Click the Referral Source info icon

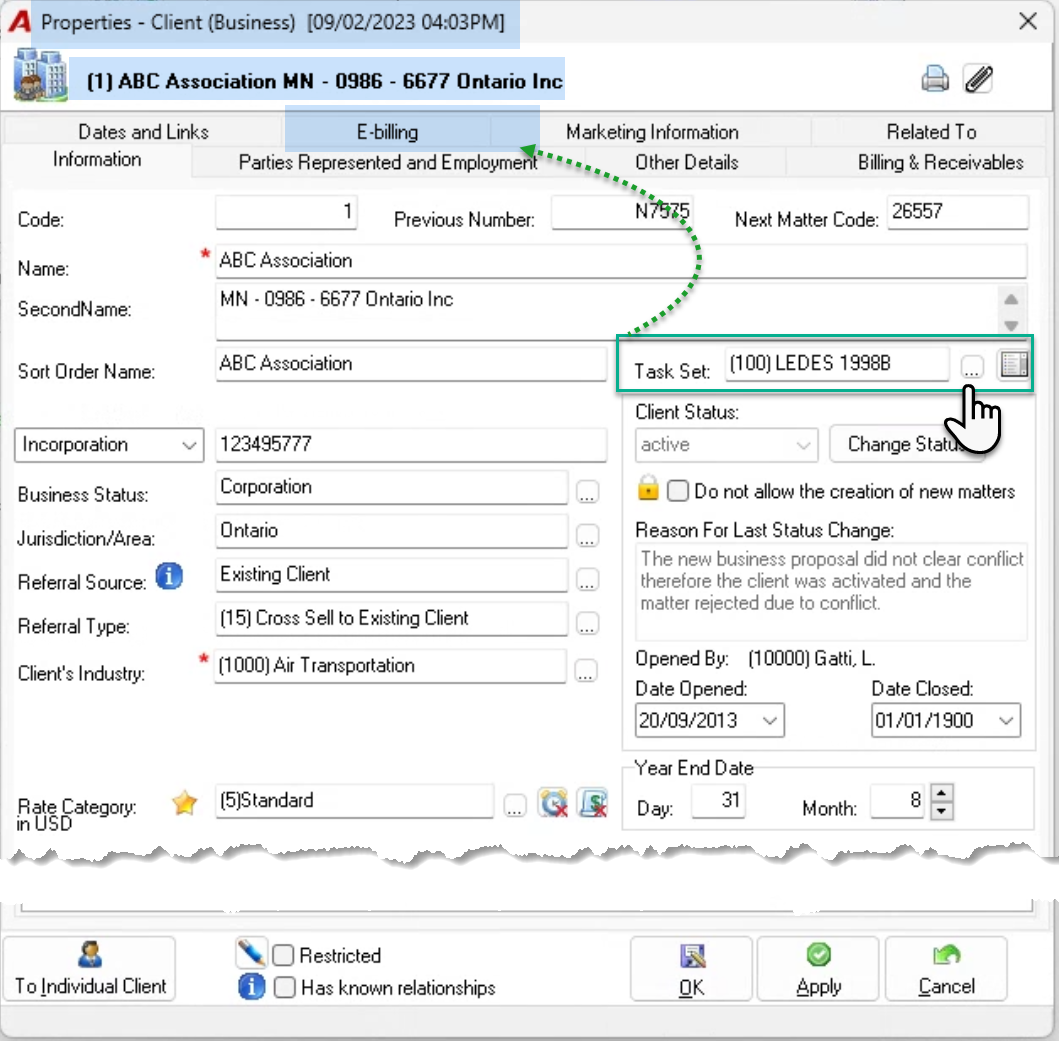click(169, 576)
